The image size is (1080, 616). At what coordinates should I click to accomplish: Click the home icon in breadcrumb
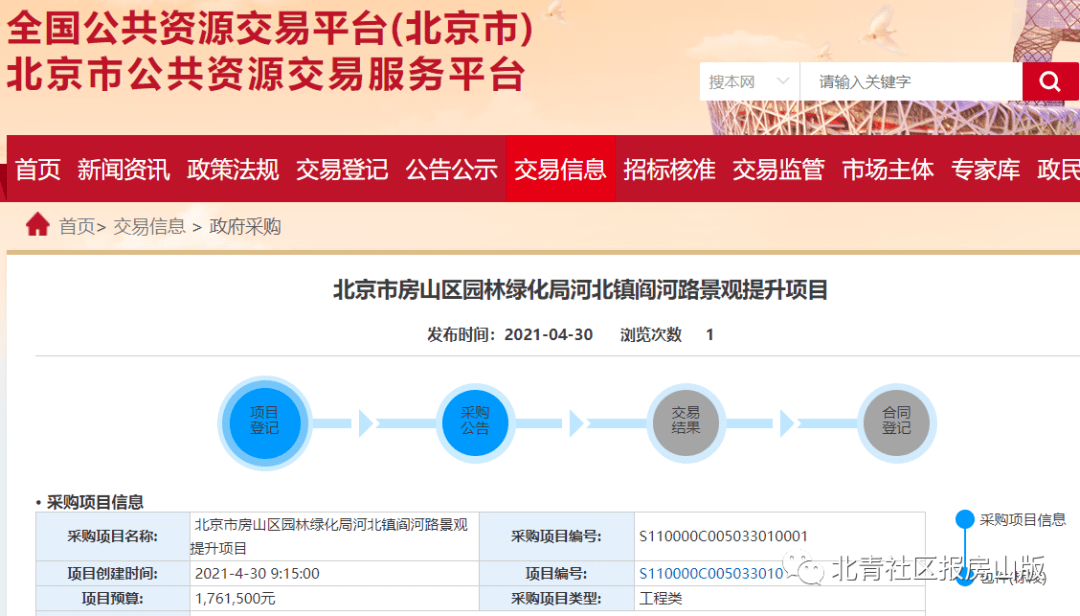(x=38, y=225)
